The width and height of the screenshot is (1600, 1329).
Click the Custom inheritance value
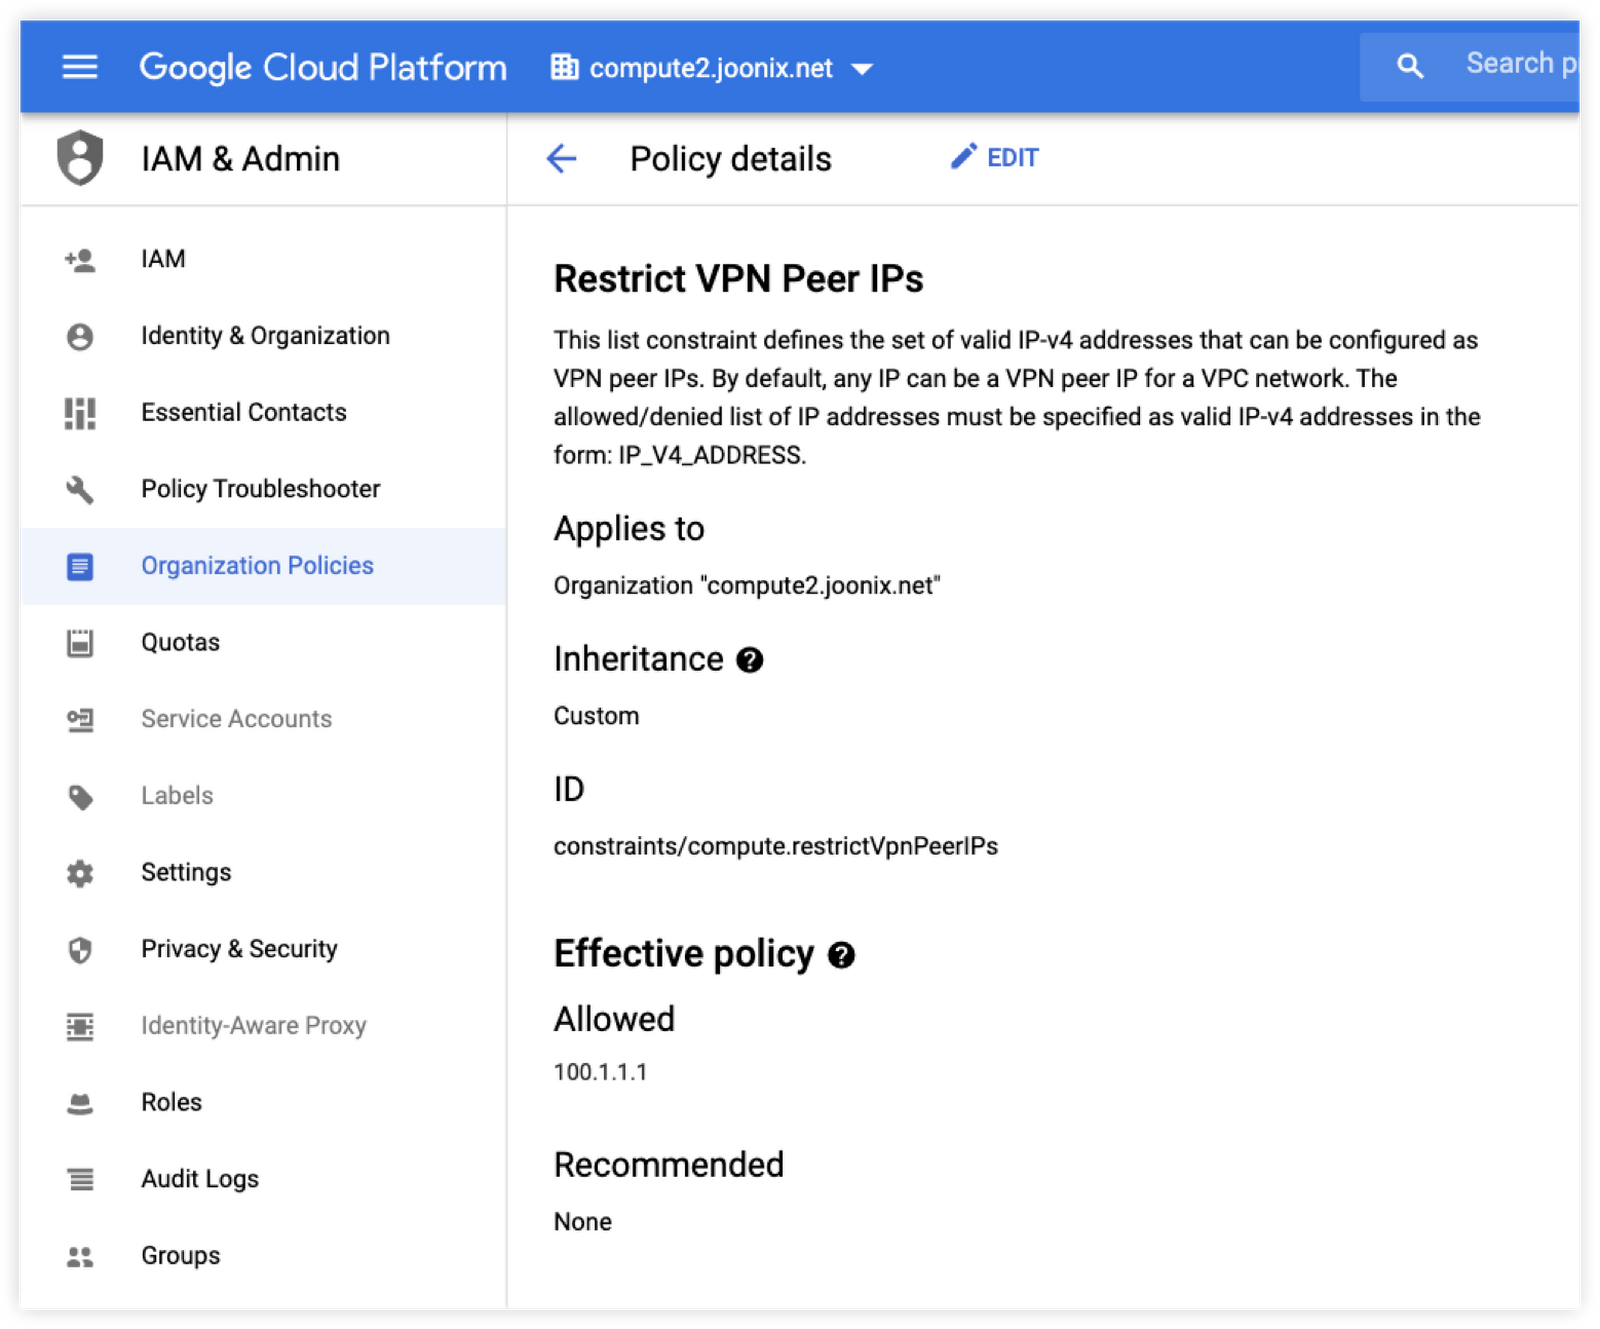coord(596,716)
